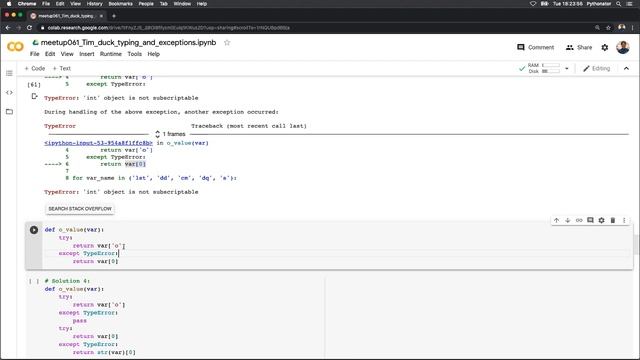640x360 pixels.
Task: Open the Files folder sidebar icon
Action: pos(9,111)
